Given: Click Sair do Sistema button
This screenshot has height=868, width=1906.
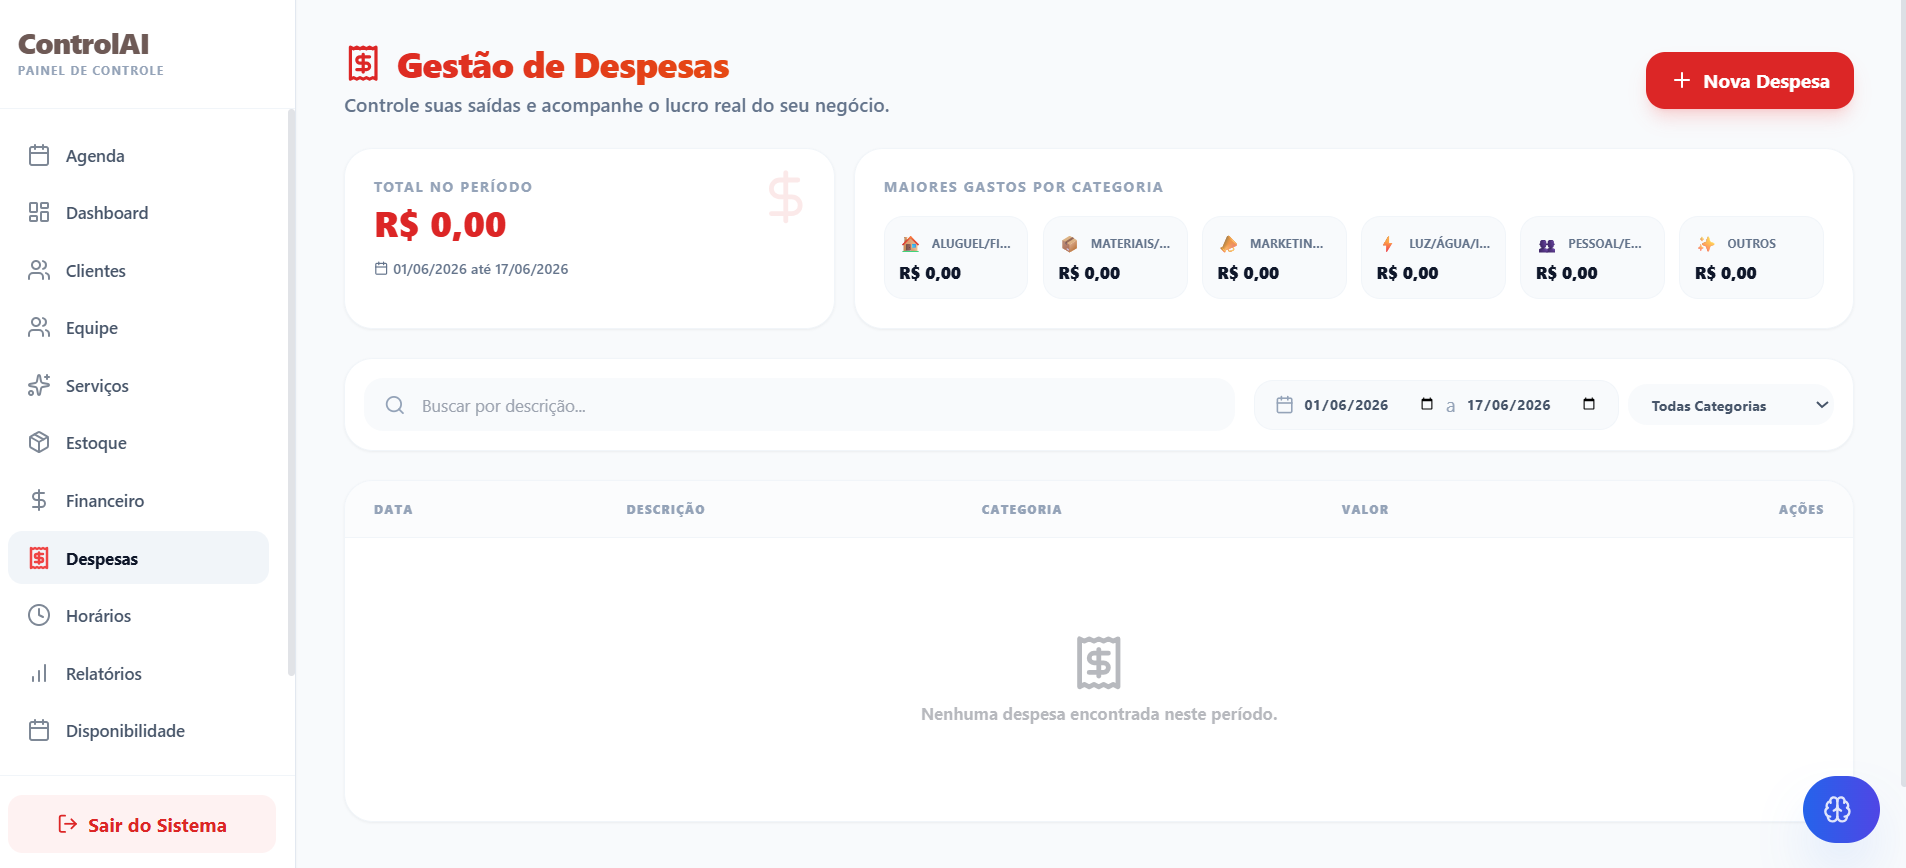Looking at the screenshot, I should [142, 824].
